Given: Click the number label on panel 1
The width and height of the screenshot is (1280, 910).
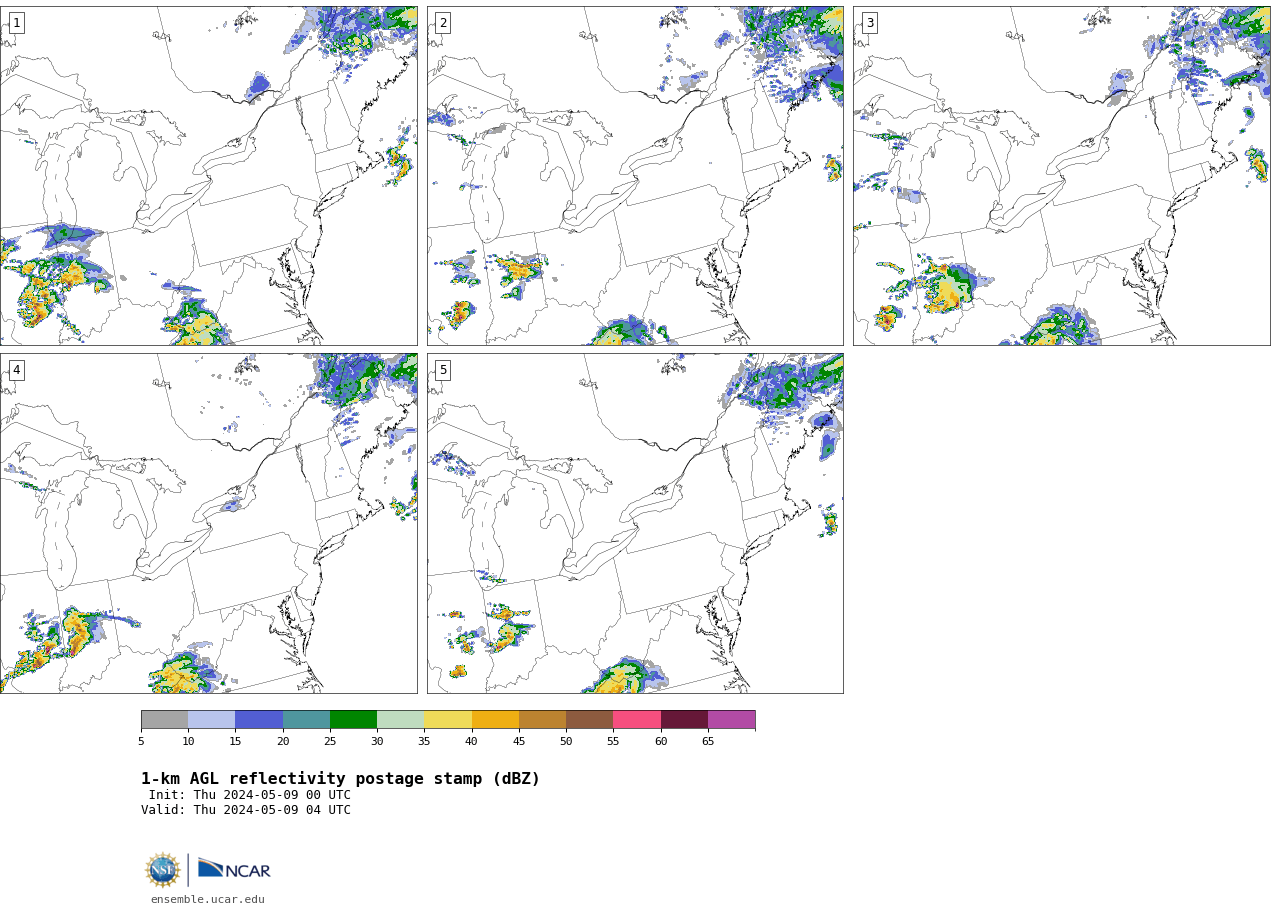Looking at the screenshot, I should 16,23.
